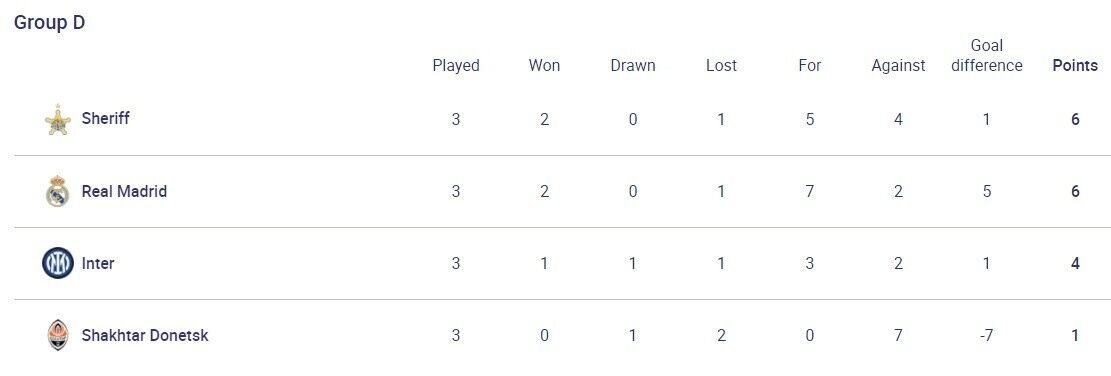Image resolution: width=1111 pixels, height=376 pixels.
Task: Click the Group D heading
Action: pos(50,23)
